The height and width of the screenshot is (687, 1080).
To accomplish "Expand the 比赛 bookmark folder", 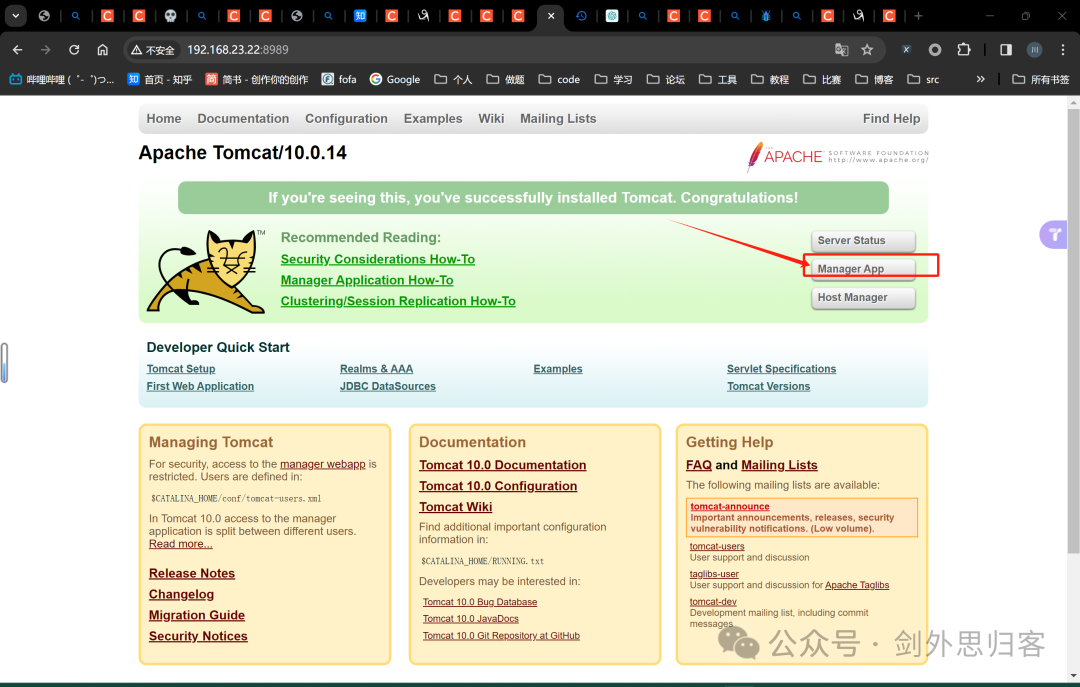I will click(822, 79).
